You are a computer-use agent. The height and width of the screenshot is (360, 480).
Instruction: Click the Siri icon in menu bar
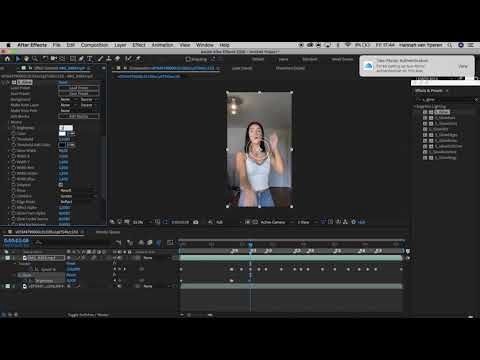(x=461, y=45)
